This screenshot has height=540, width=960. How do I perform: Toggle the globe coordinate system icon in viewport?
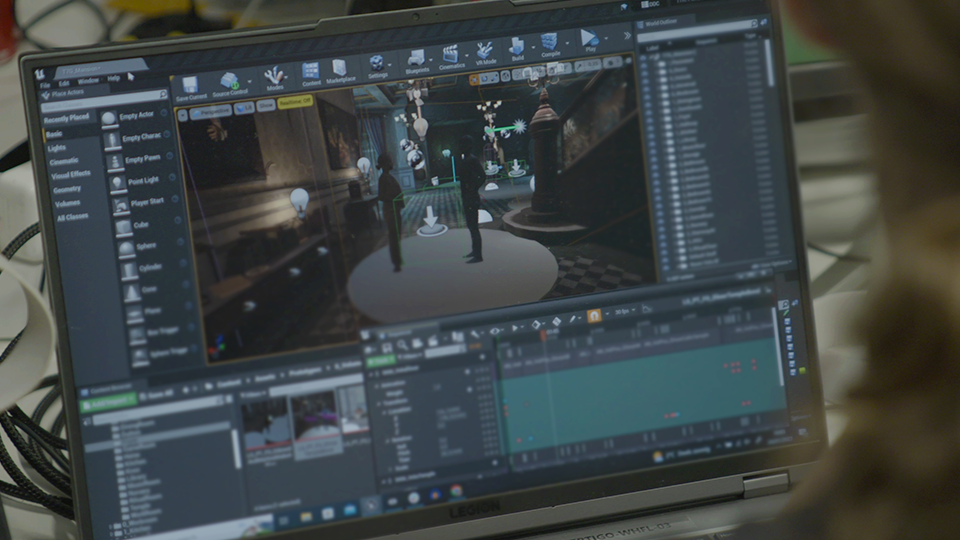point(506,76)
